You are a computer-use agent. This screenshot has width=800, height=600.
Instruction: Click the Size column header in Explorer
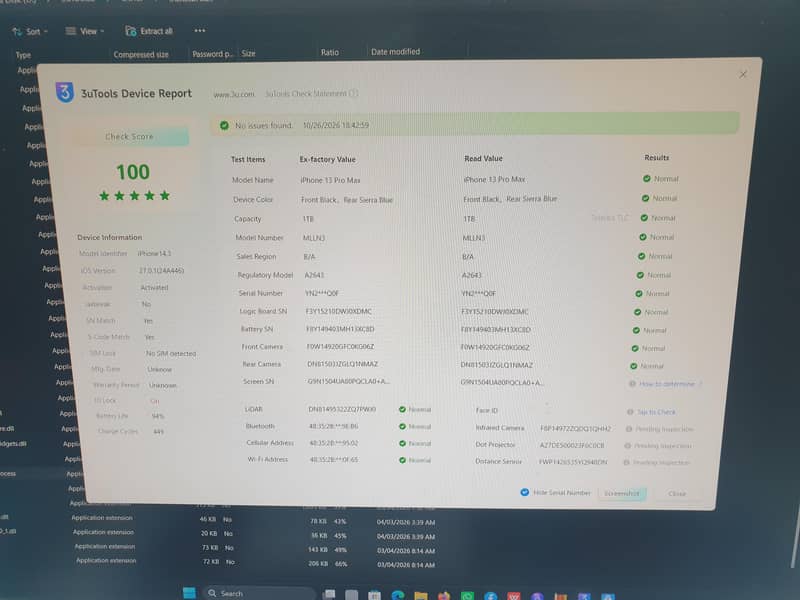pos(248,53)
